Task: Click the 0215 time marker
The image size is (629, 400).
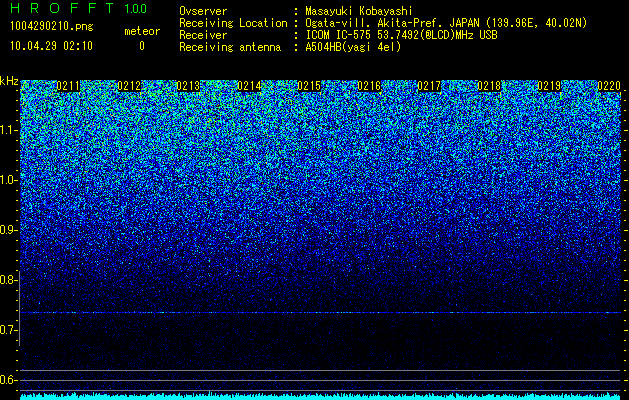Action: click(309, 86)
